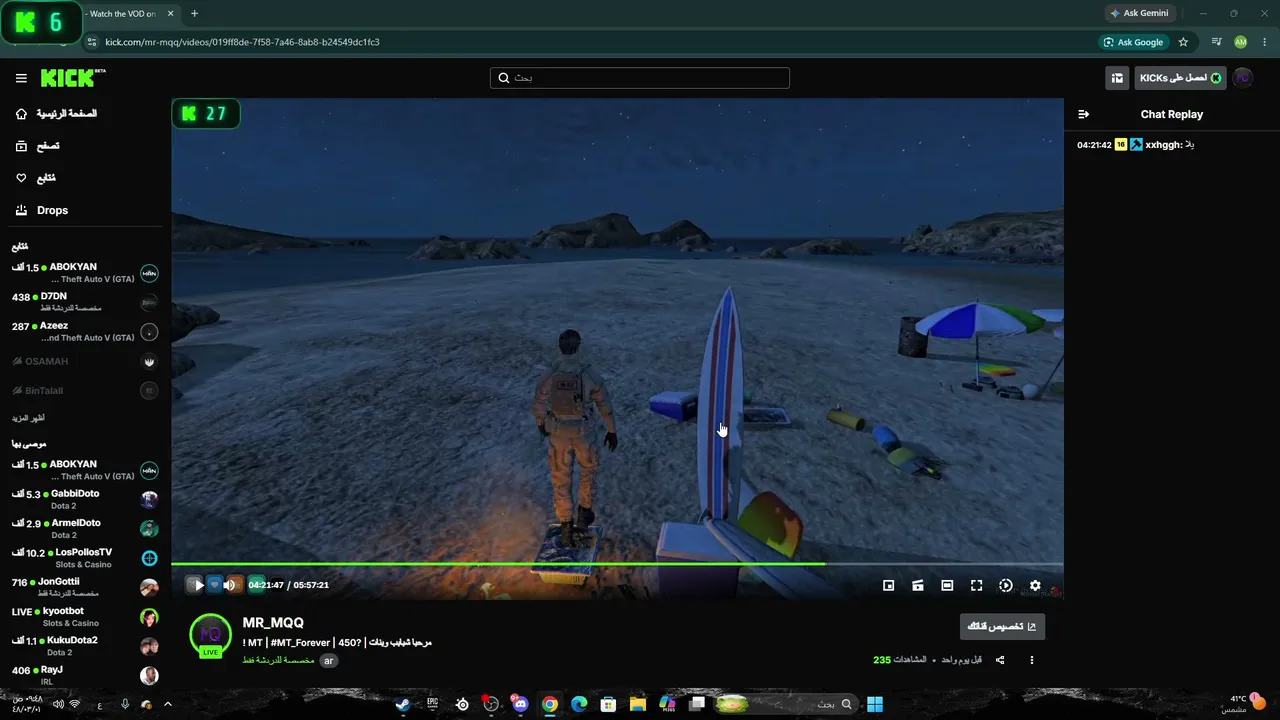Click the ar language tag

tap(328, 661)
